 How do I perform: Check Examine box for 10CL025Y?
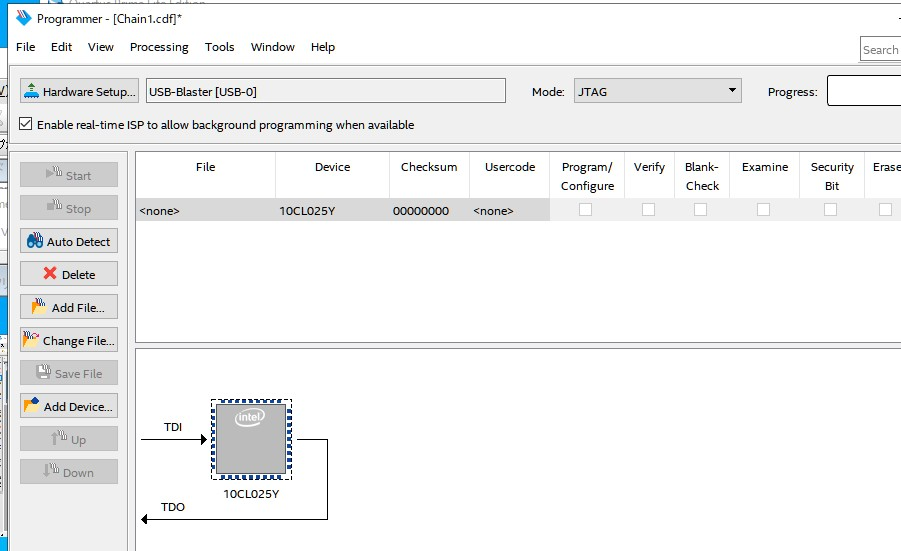(x=764, y=210)
